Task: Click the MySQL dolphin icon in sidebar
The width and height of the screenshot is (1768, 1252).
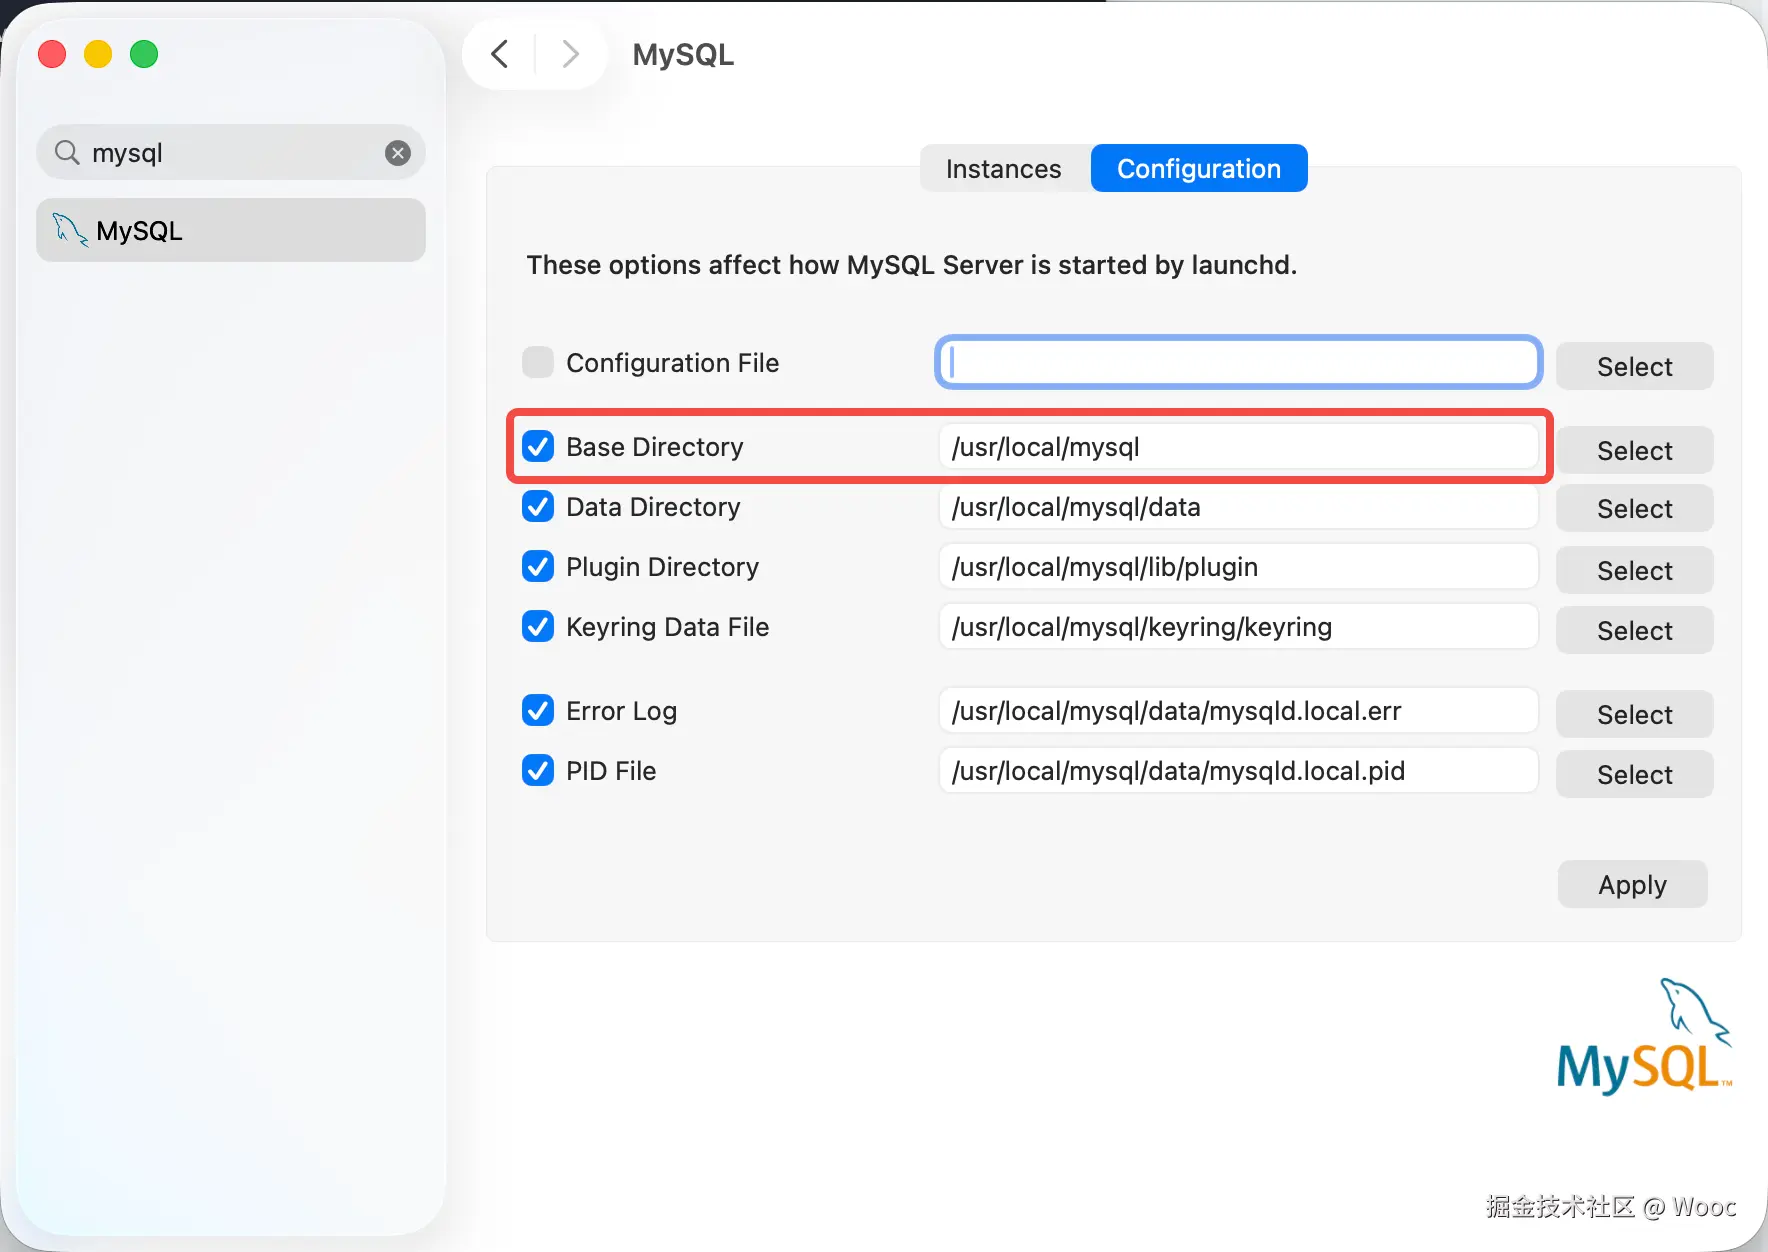Action: pyautogui.click(x=70, y=230)
